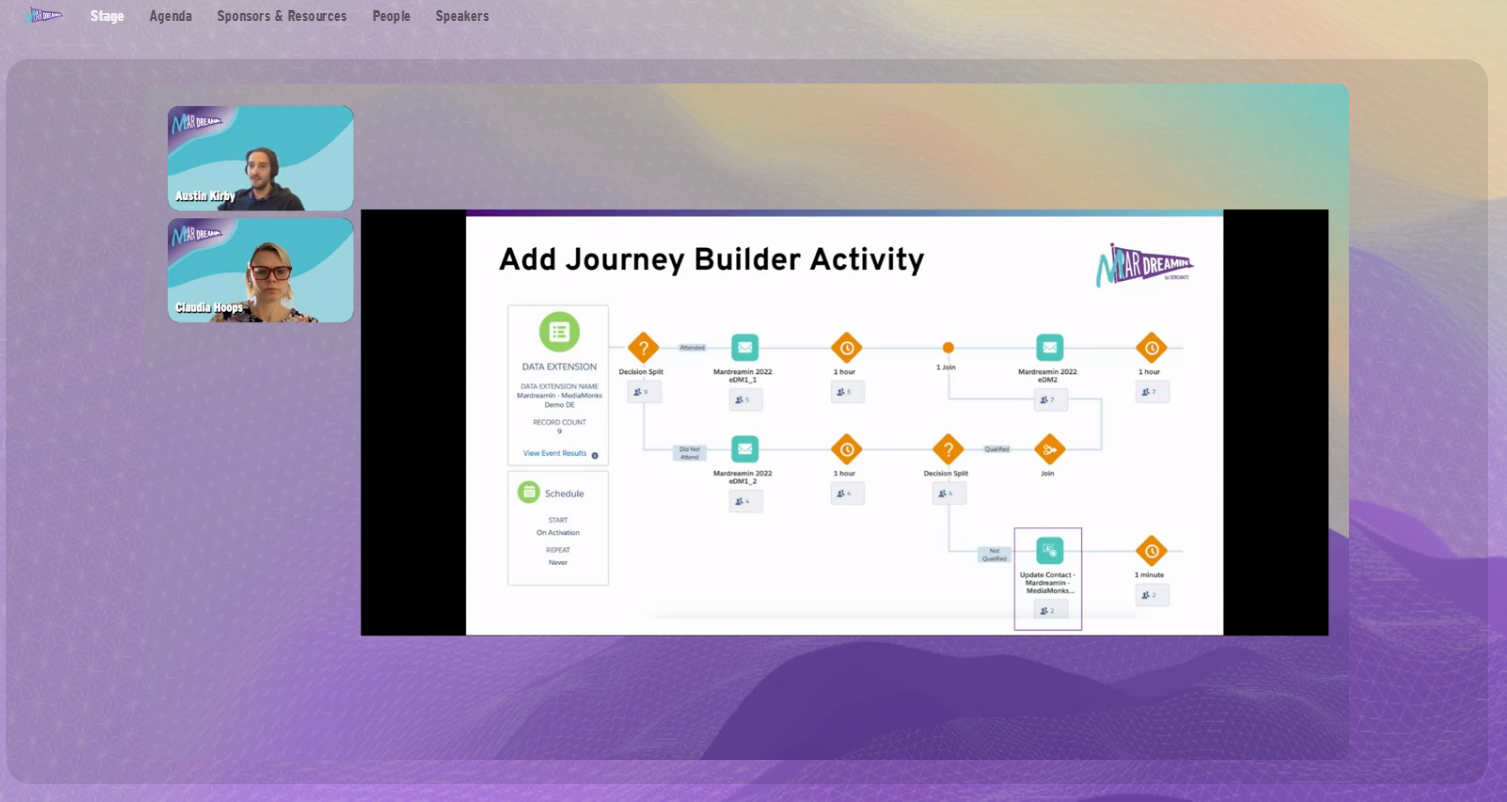Open the Mardreamin 2022 eDM2 email icon

point(1050,348)
